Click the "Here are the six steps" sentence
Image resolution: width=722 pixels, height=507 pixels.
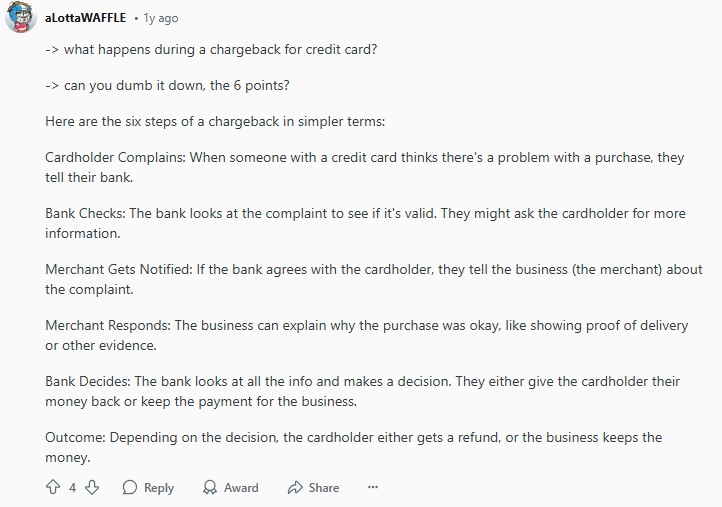(222, 122)
